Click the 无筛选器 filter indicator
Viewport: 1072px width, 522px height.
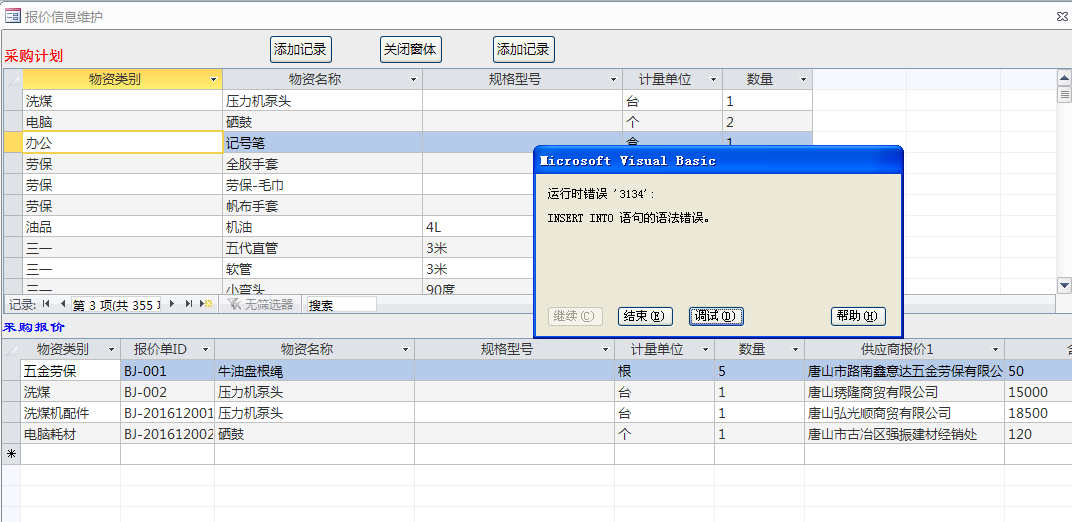tap(260, 304)
